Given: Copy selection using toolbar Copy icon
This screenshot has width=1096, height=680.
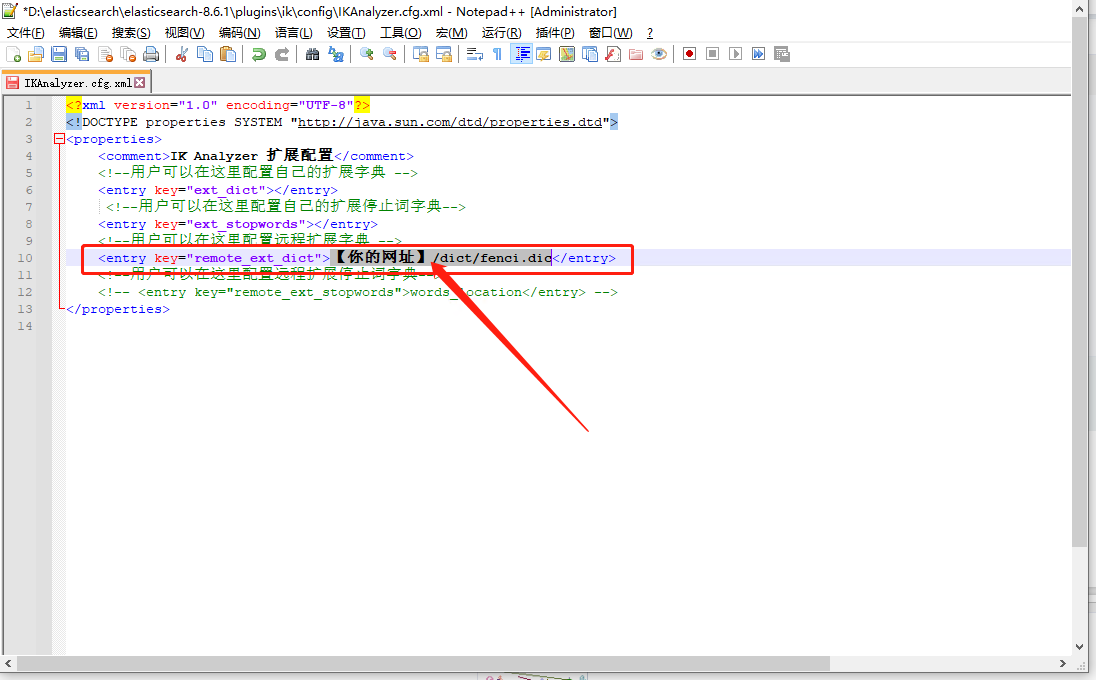Looking at the screenshot, I should click(x=205, y=55).
